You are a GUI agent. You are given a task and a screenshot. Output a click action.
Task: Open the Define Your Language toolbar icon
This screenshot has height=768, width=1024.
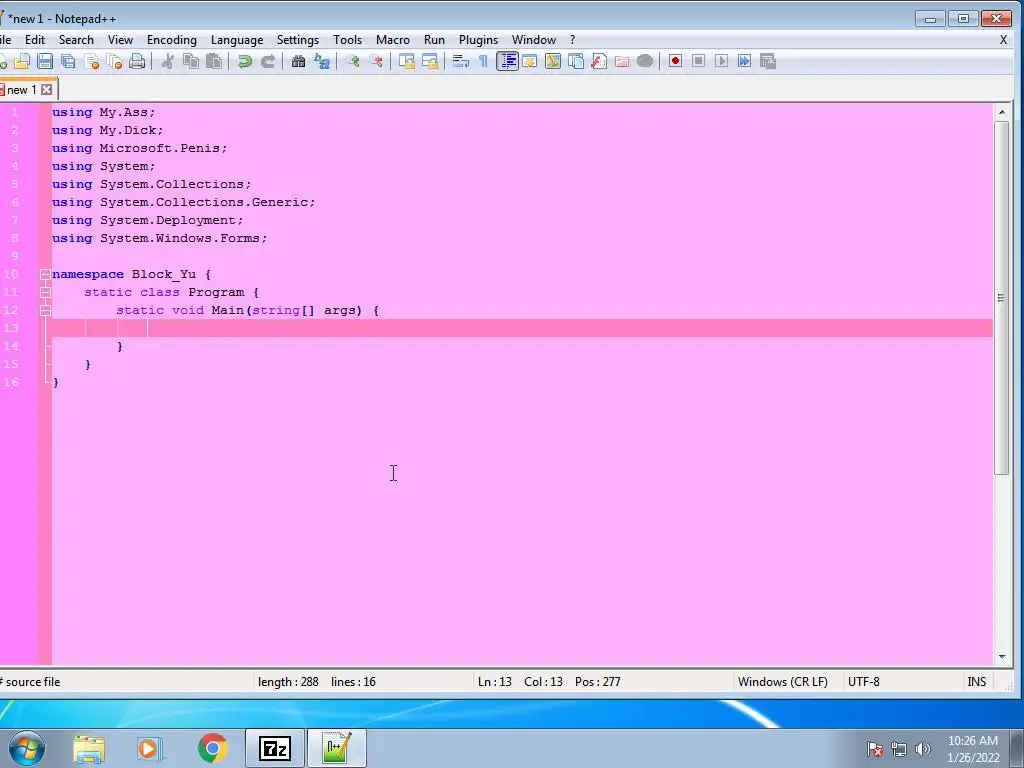[x=530, y=61]
